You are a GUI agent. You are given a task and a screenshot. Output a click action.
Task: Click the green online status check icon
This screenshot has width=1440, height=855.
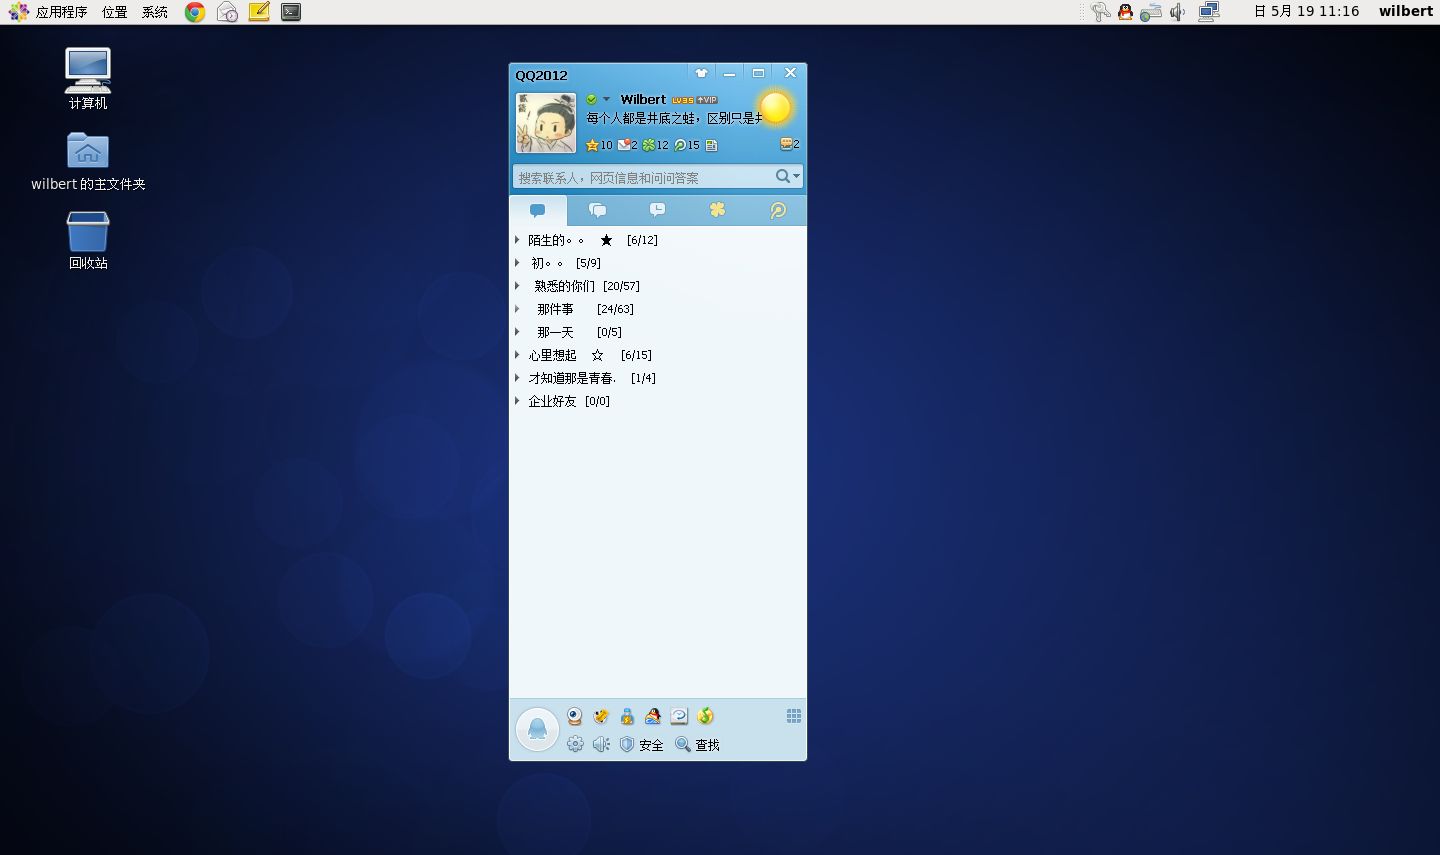(591, 99)
